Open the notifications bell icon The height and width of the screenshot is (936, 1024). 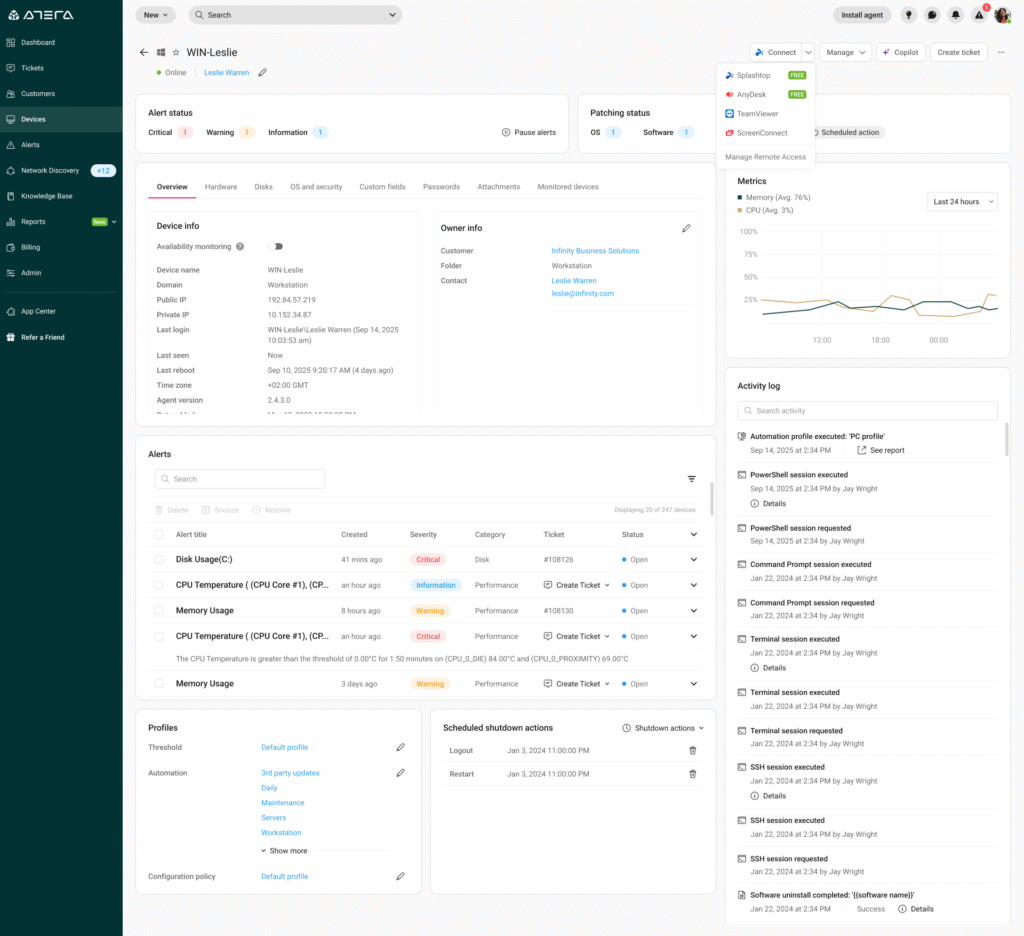click(x=955, y=14)
